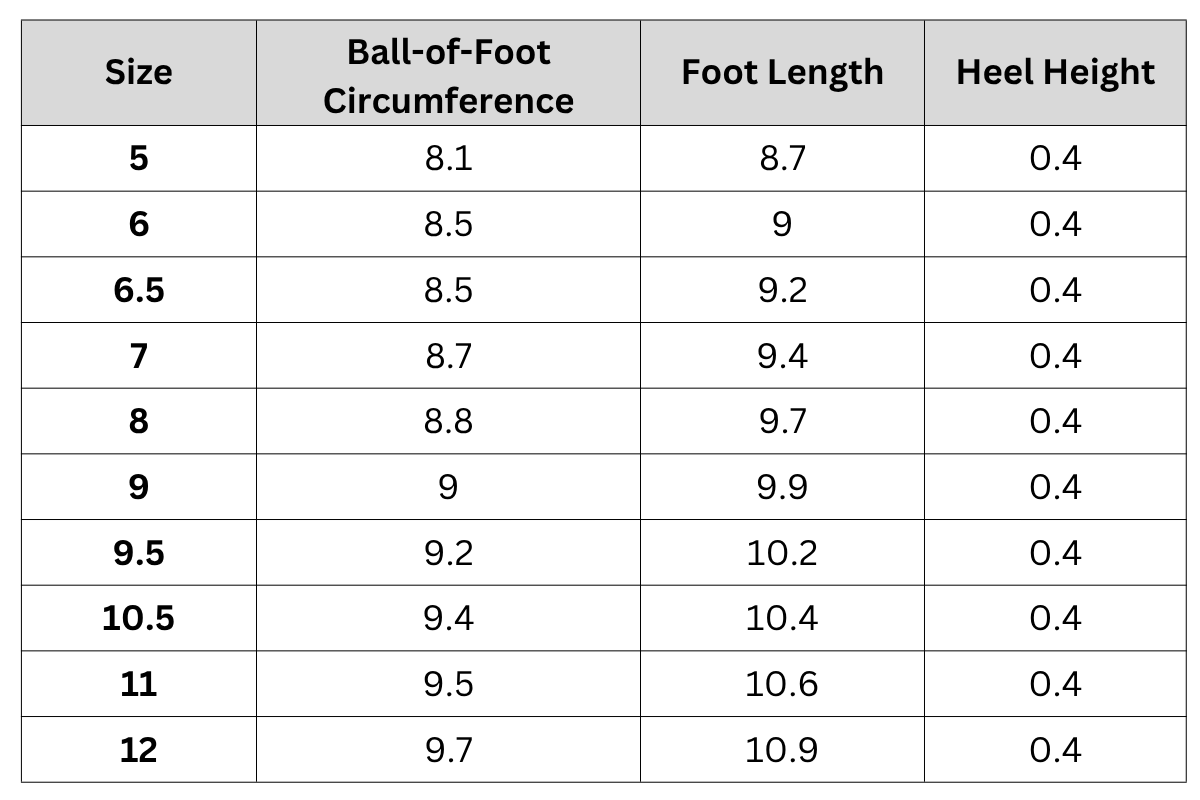
Task: Select heel height 0.4 in size 12 row
Action: [1055, 750]
